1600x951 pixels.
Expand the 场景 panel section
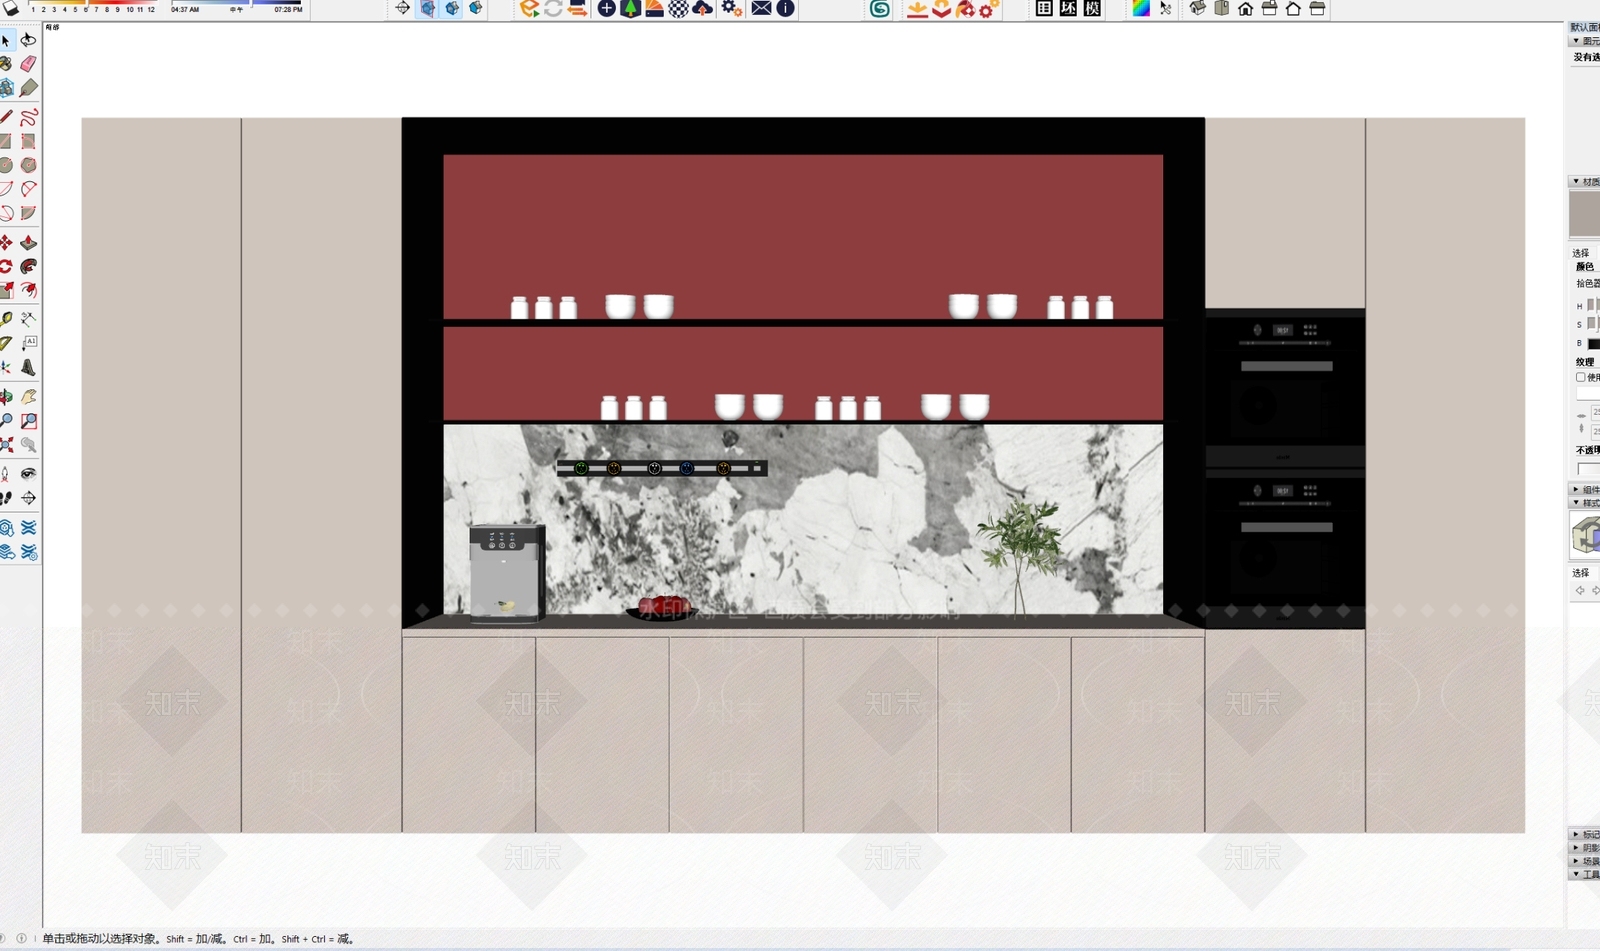point(1585,861)
